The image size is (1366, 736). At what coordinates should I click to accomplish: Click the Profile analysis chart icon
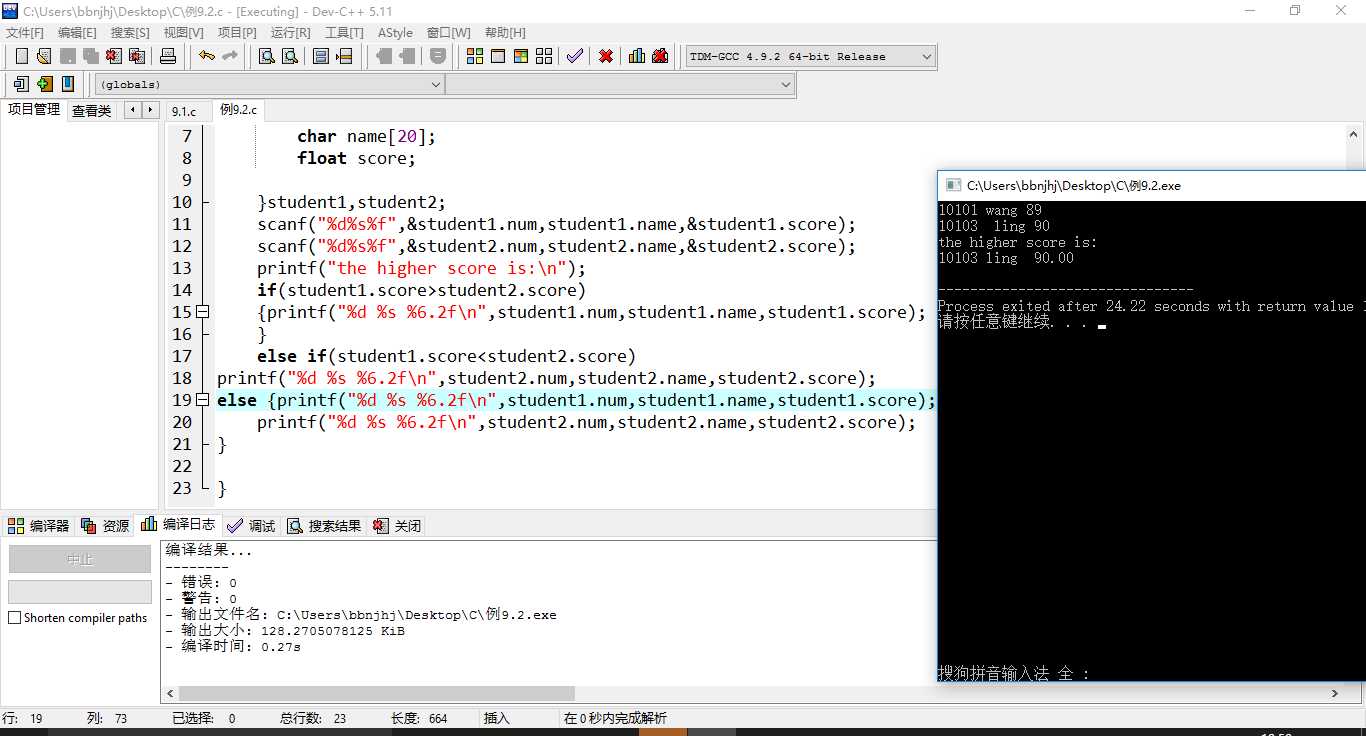coord(637,56)
